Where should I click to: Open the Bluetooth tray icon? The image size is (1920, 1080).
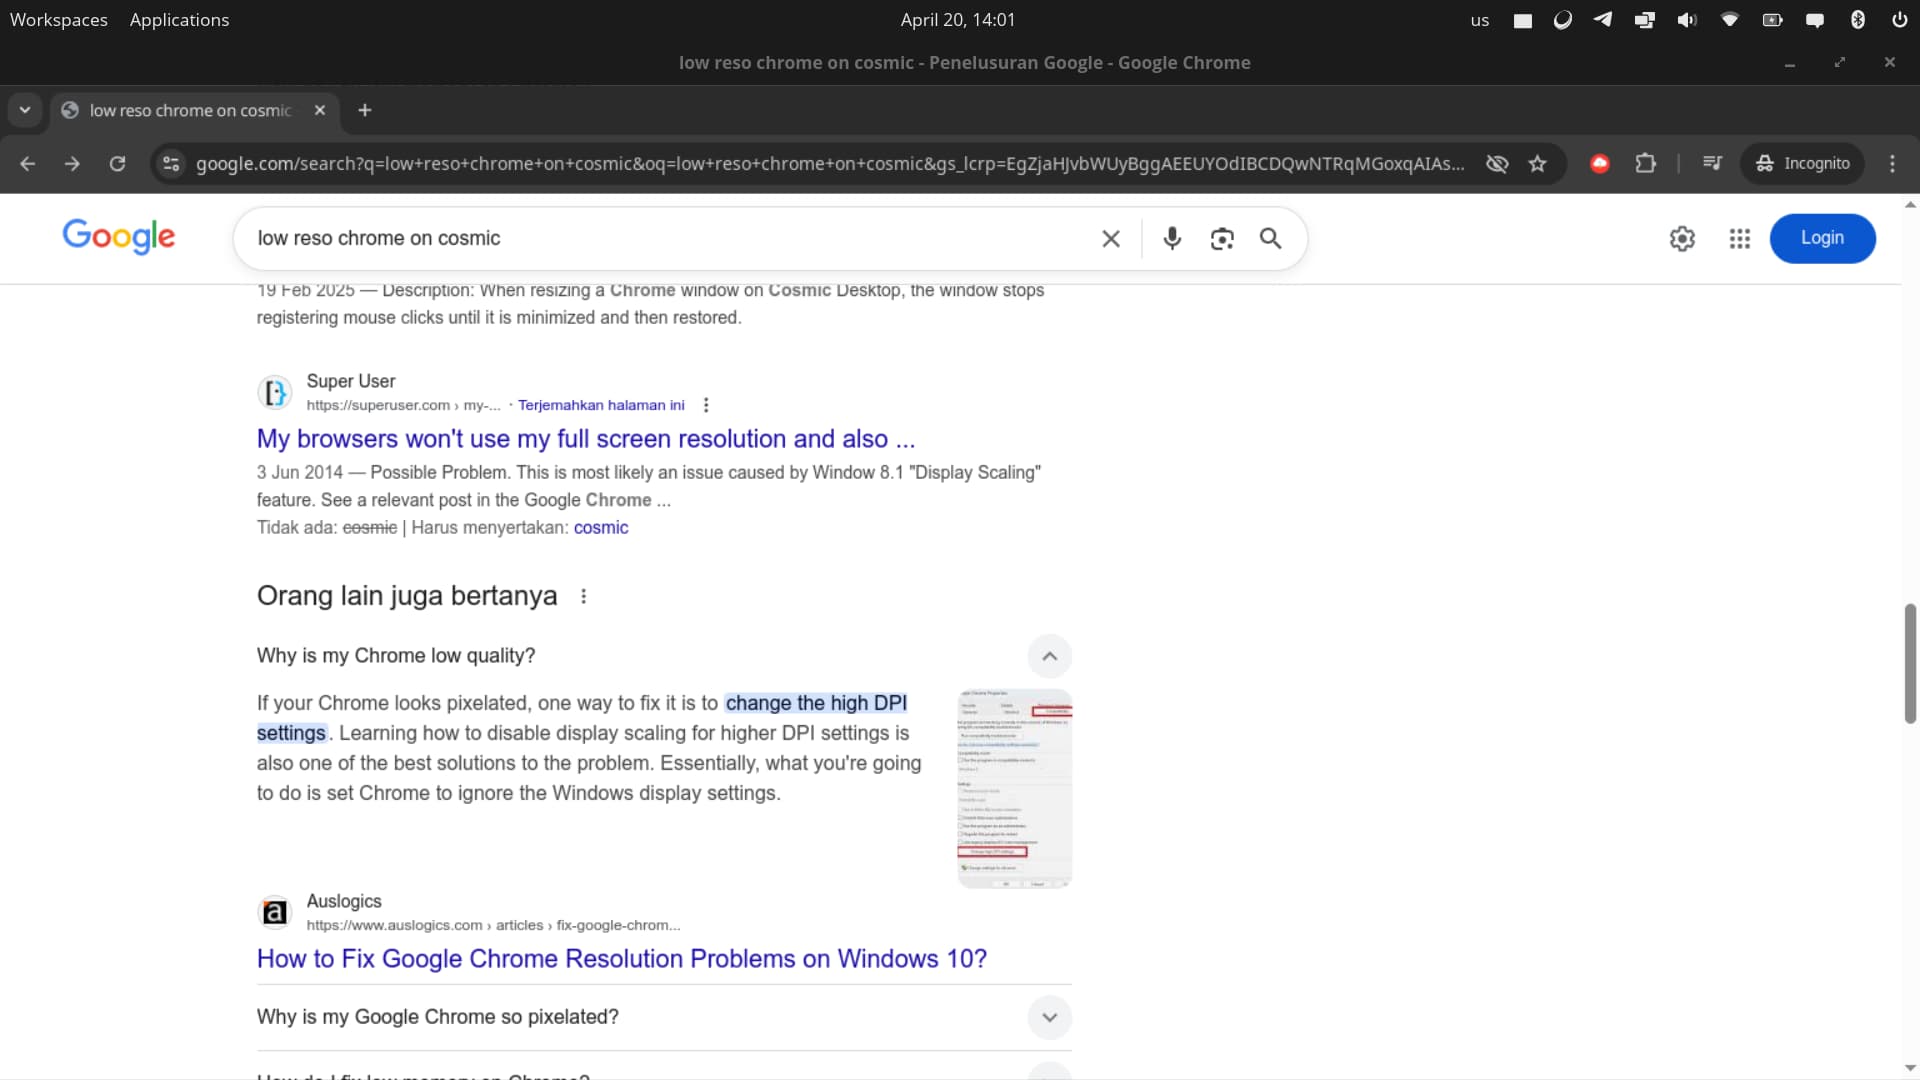[1857, 20]
